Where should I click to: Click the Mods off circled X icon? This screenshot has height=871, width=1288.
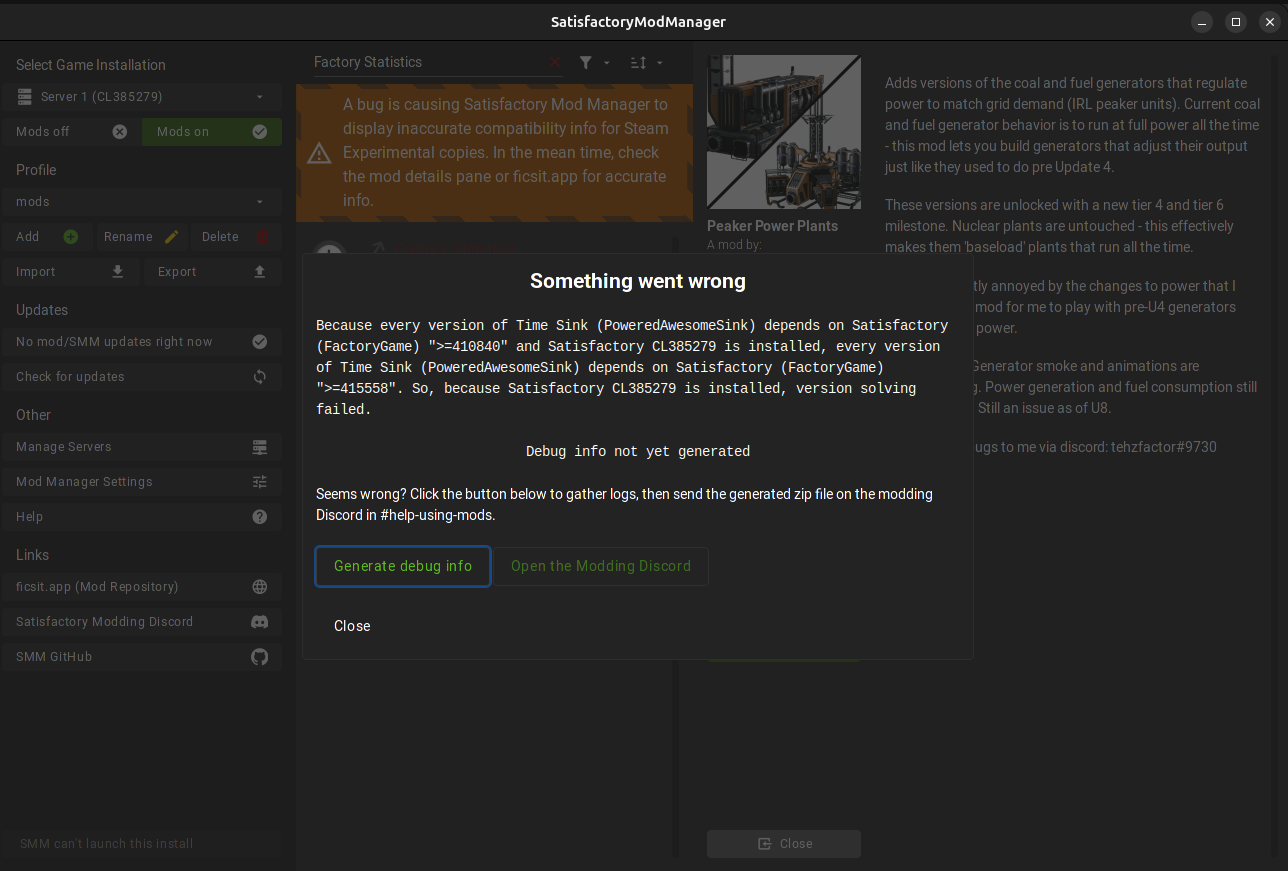pyautogui.click(x=120, y=132)
